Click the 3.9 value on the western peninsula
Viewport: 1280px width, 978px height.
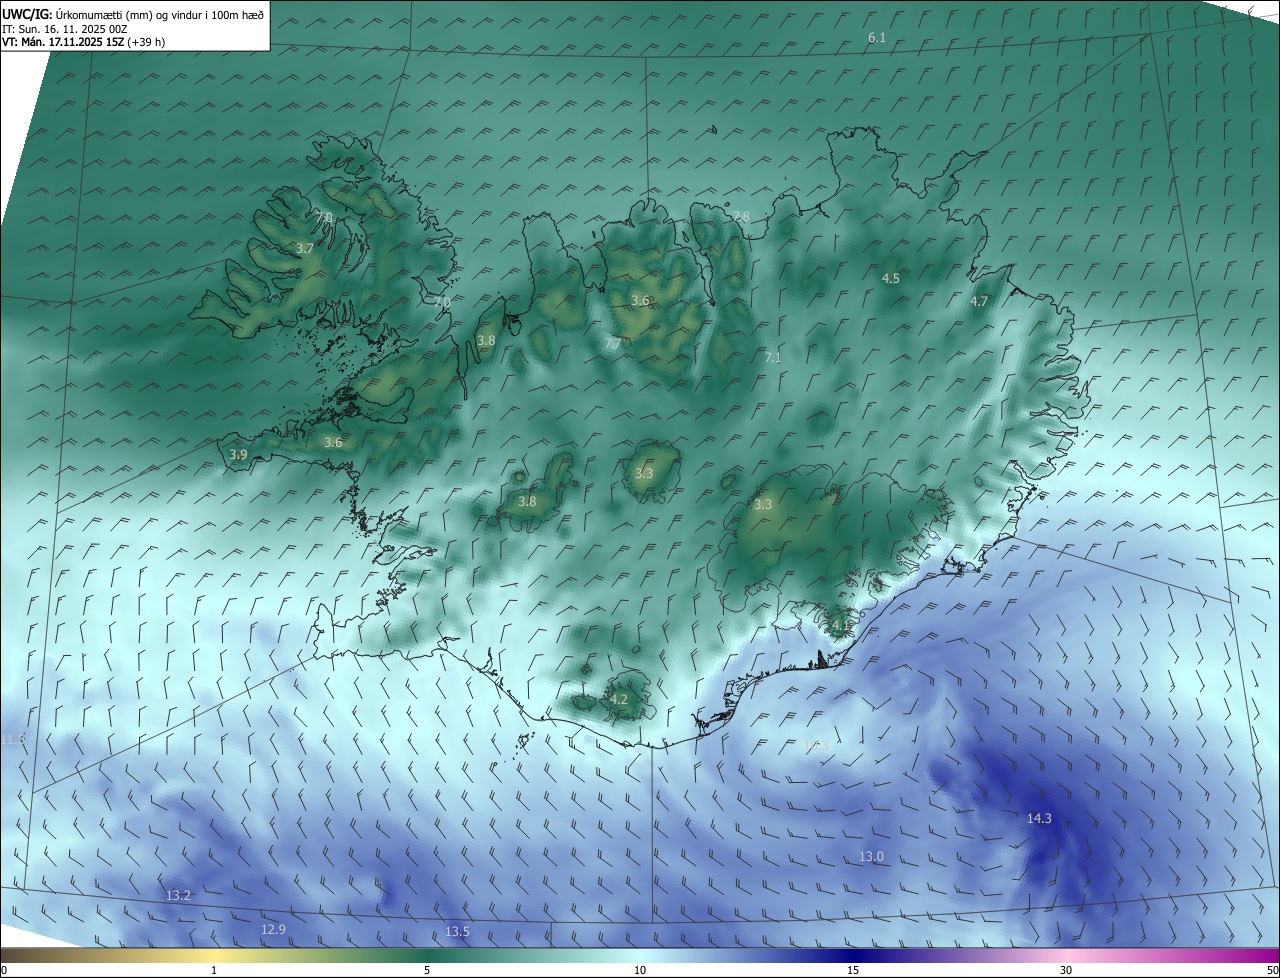tap(238, 454)
